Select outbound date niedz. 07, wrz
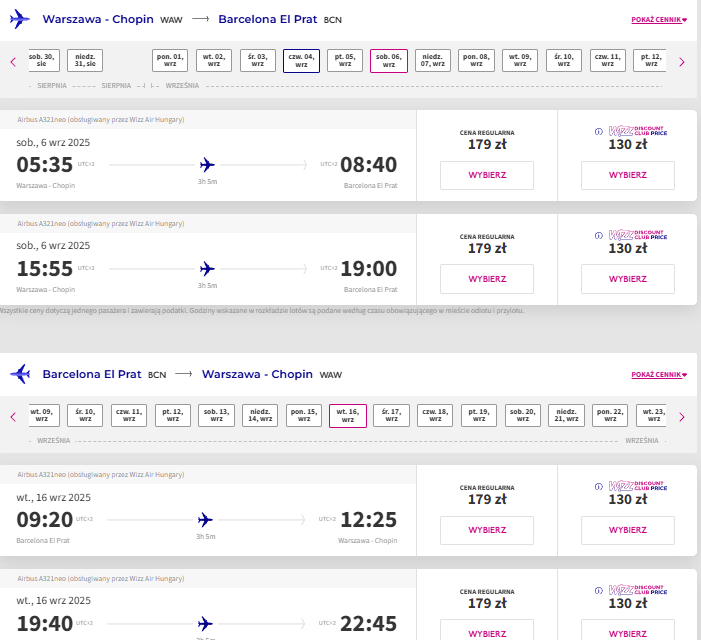The width and height of the screenshot is (701, 640). (x=433, y=60)
